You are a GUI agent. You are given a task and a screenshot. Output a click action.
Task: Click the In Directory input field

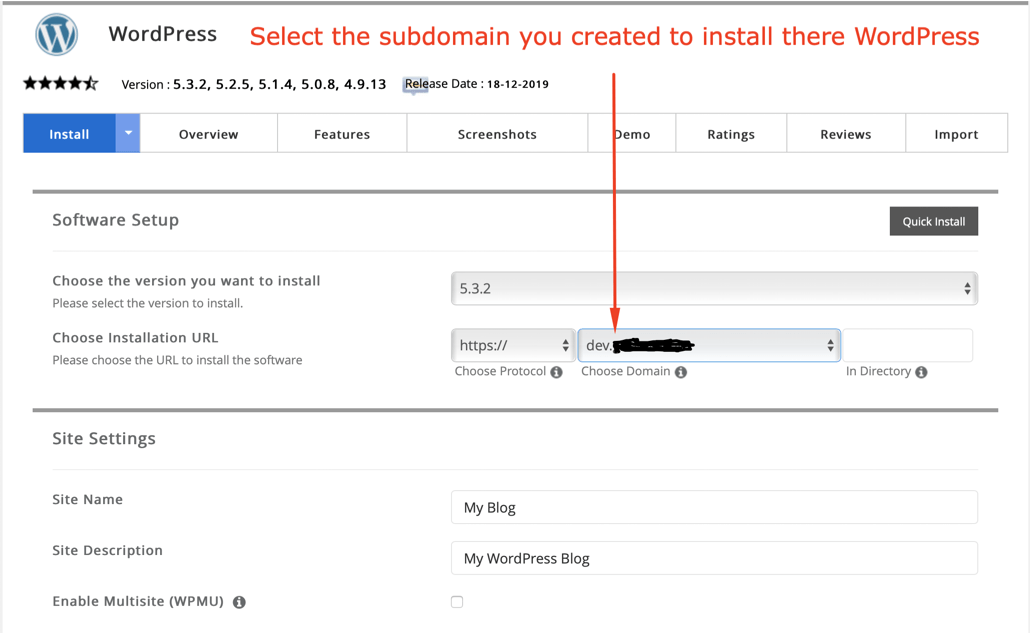point(907,345)
